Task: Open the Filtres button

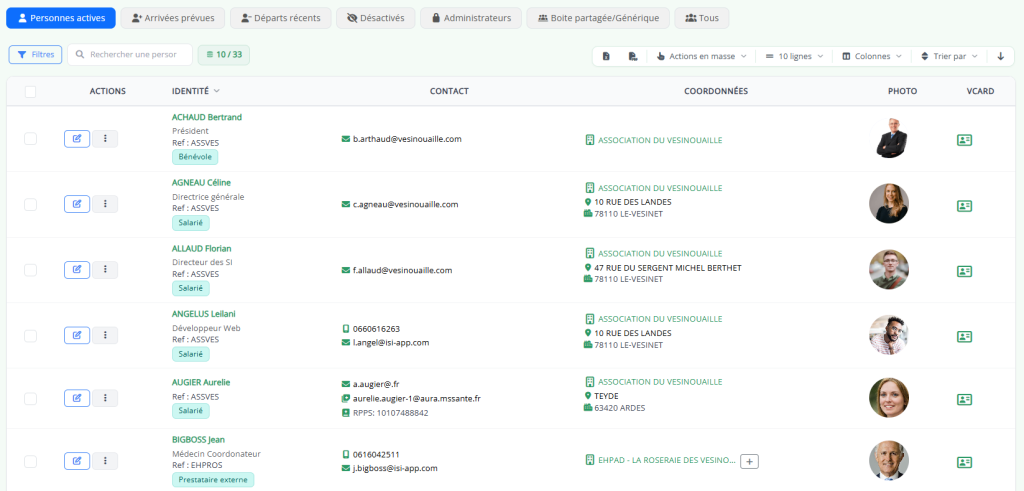Action: pos(35,55)
